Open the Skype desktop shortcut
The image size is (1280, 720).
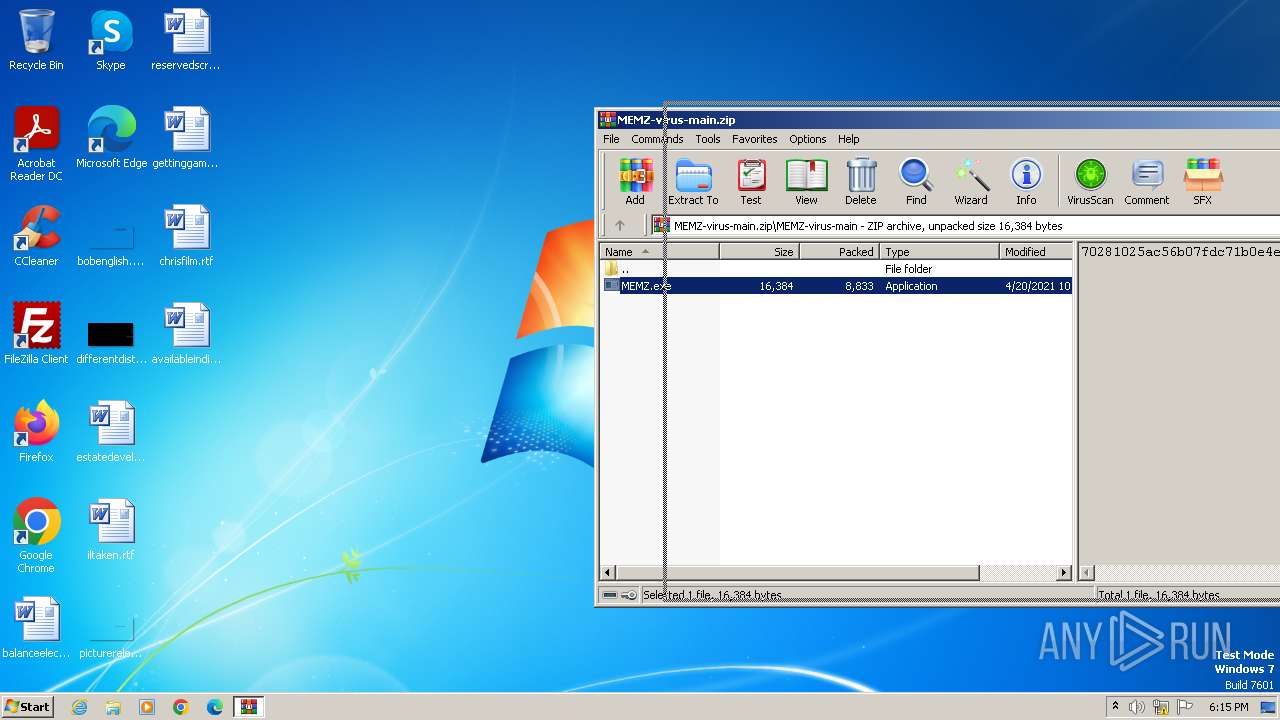click(x=110, y=40)
